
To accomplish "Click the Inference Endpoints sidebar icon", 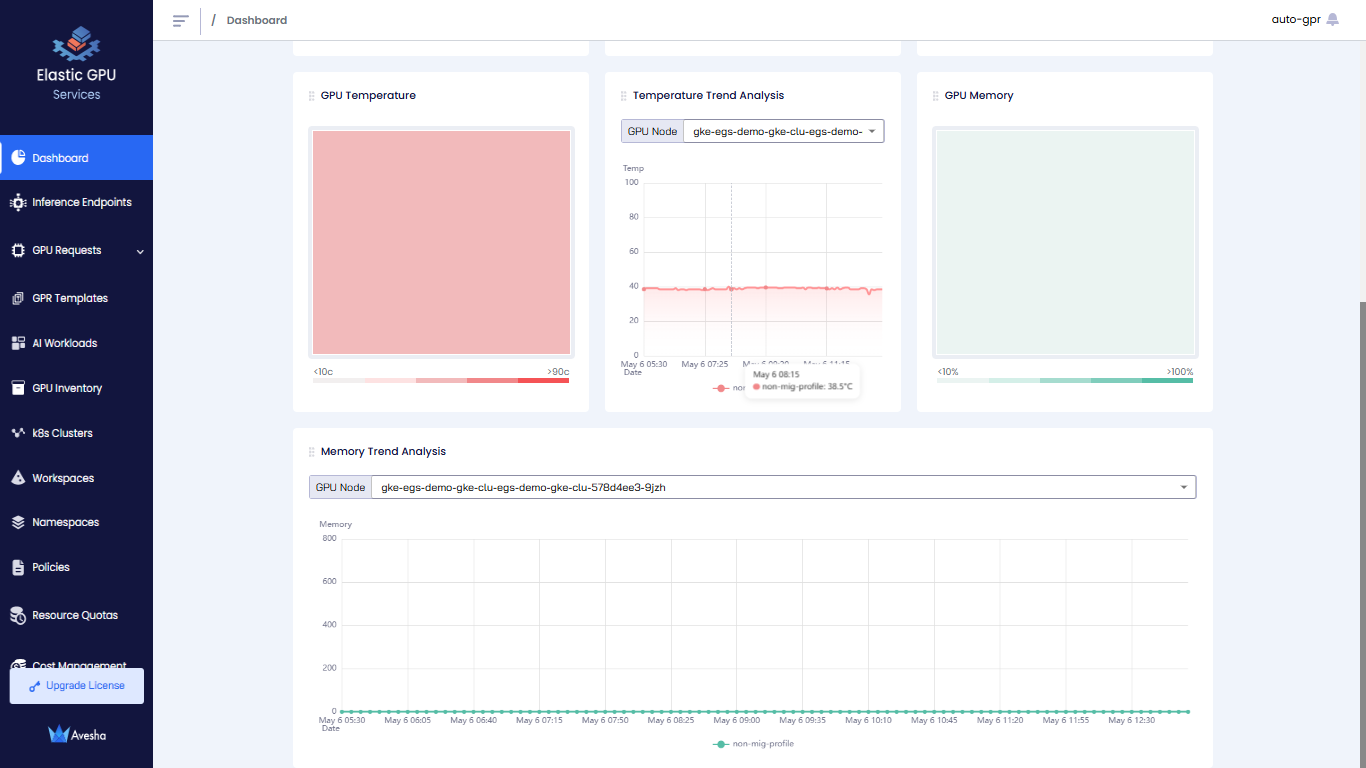I will (18, 203).
